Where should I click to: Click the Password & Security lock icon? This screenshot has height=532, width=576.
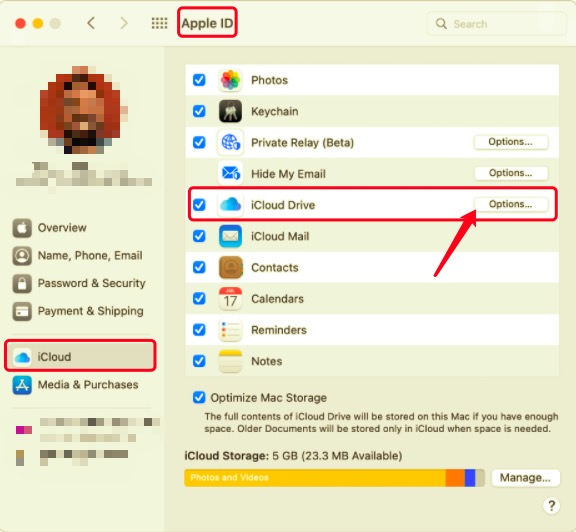coord(22,283)
